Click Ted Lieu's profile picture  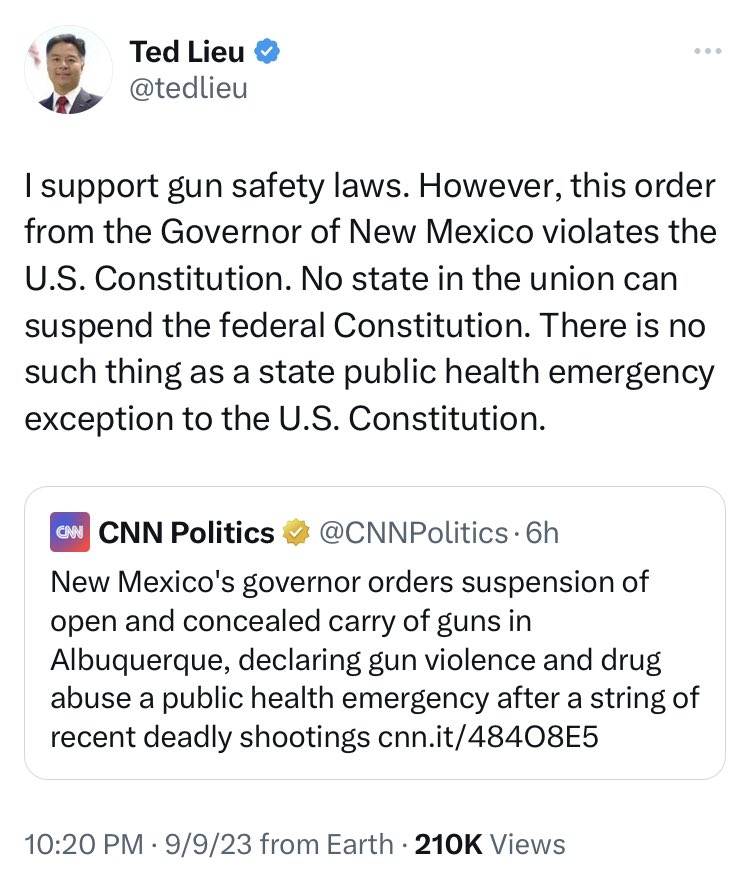(x=68, y=71)
